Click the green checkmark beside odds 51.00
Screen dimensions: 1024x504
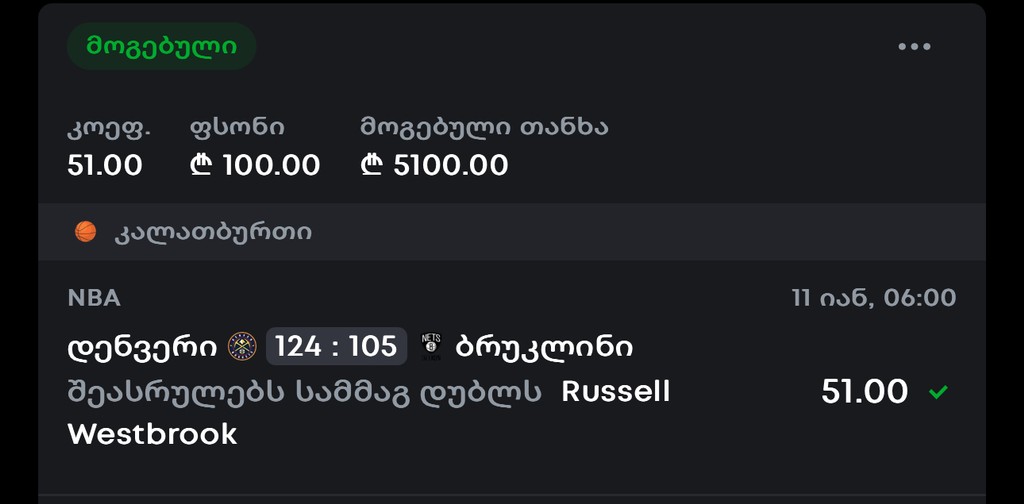pos(938,392)
